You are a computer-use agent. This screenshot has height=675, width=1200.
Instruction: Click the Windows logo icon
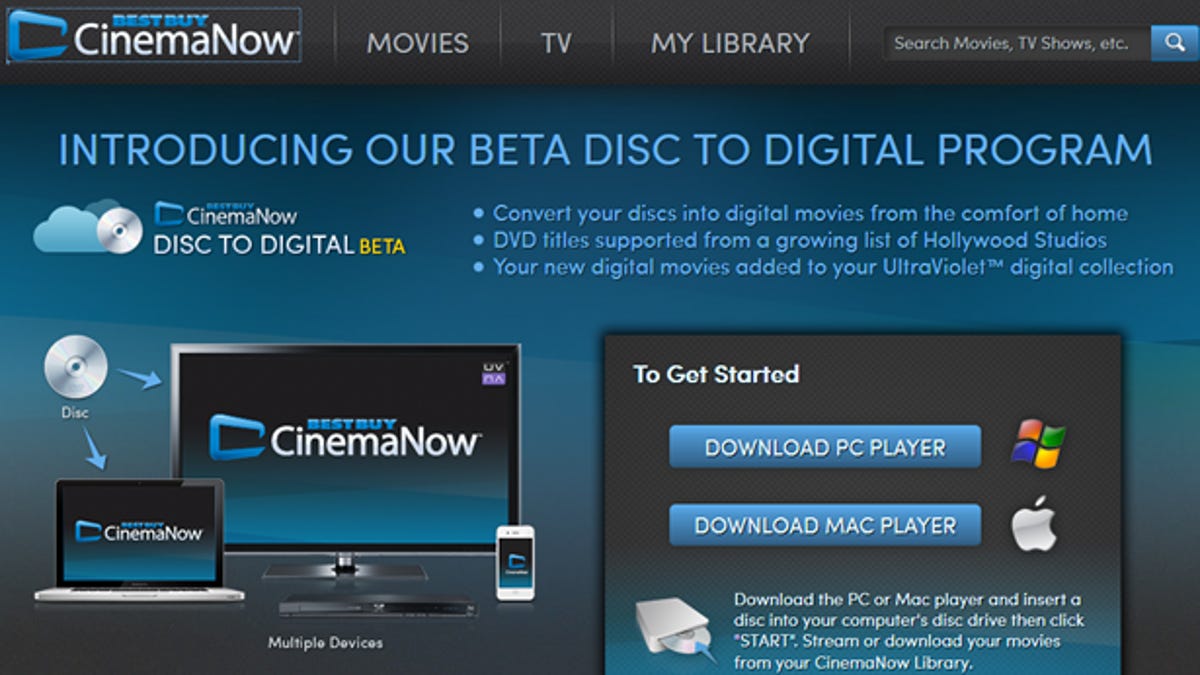tap(1038, 444)
